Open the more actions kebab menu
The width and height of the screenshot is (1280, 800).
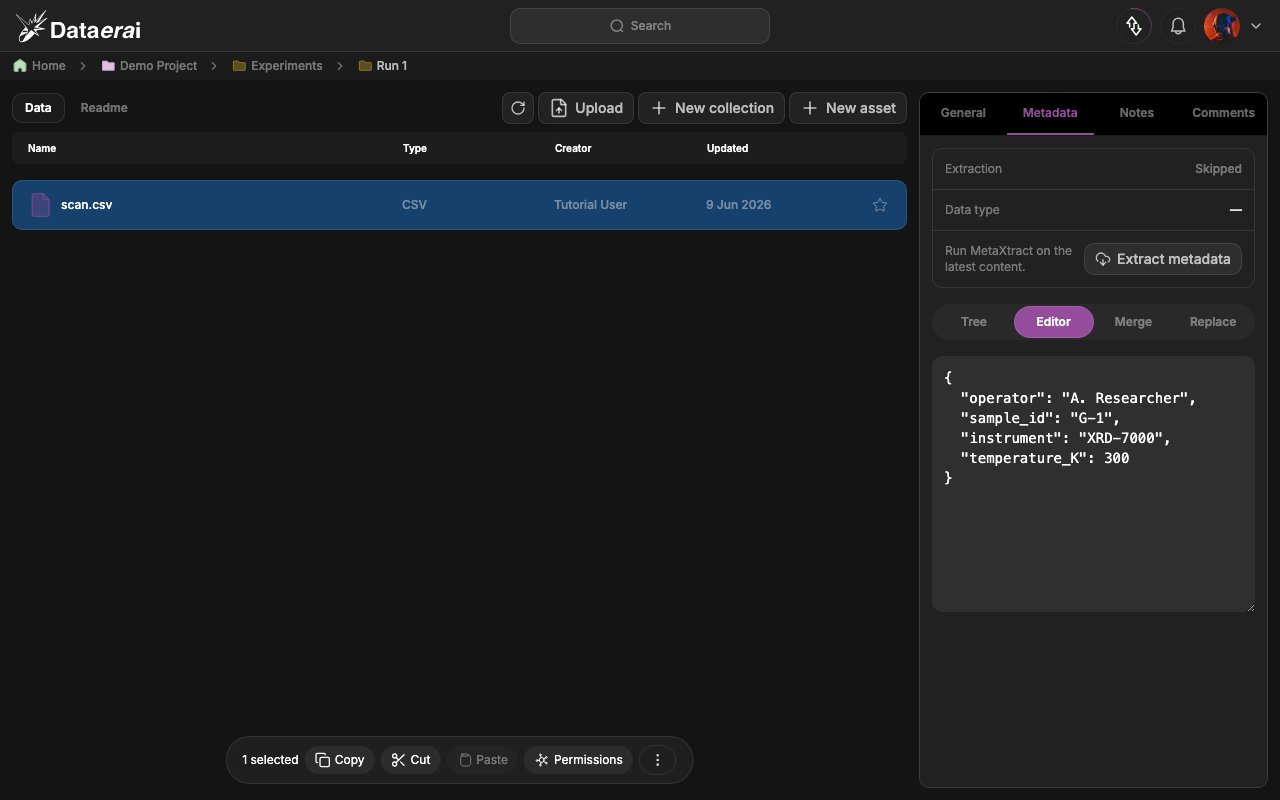[x=657, y=760]
